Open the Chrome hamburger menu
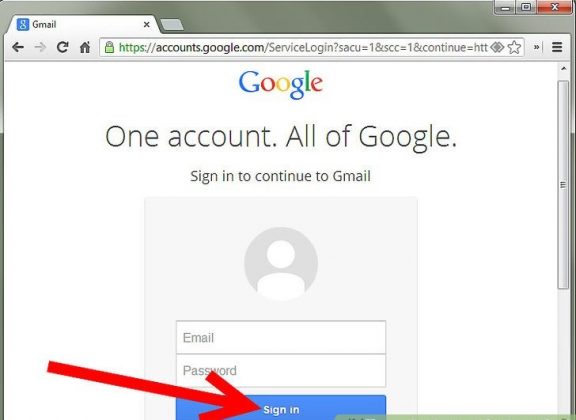The image size is (576, 420). [x=557, y=47]
